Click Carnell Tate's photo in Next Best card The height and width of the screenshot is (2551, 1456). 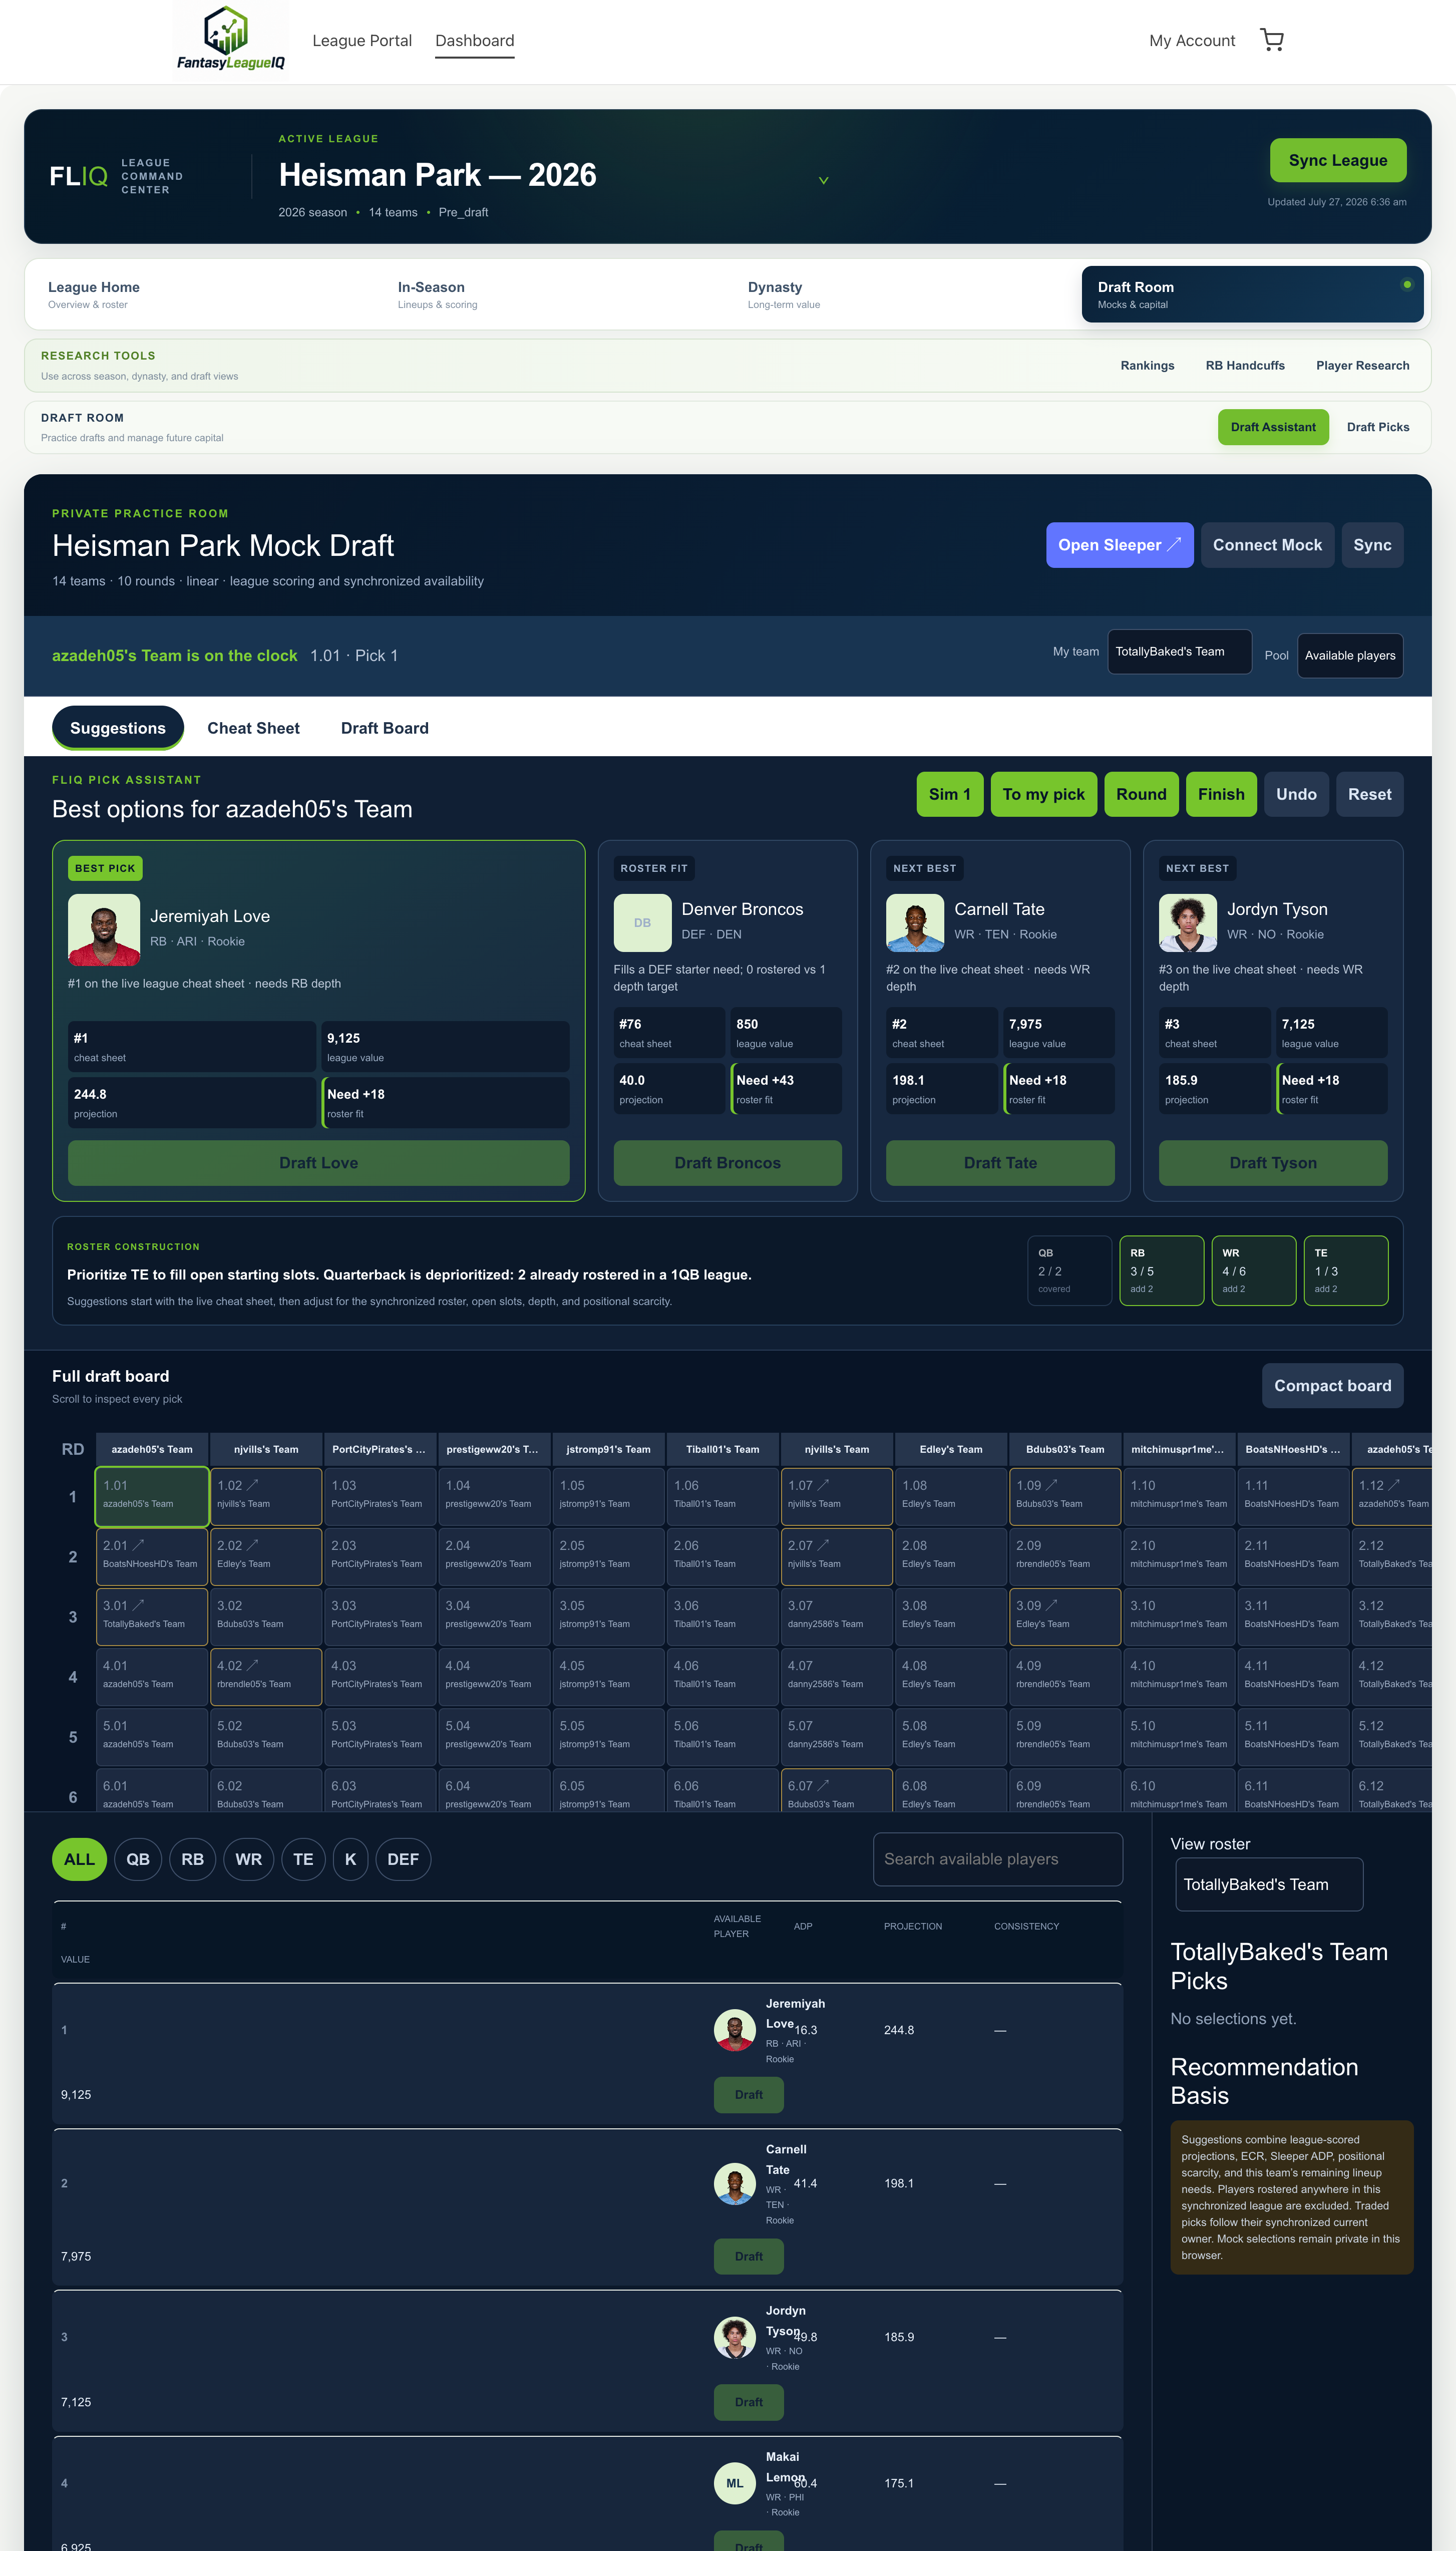pos(914,922)
